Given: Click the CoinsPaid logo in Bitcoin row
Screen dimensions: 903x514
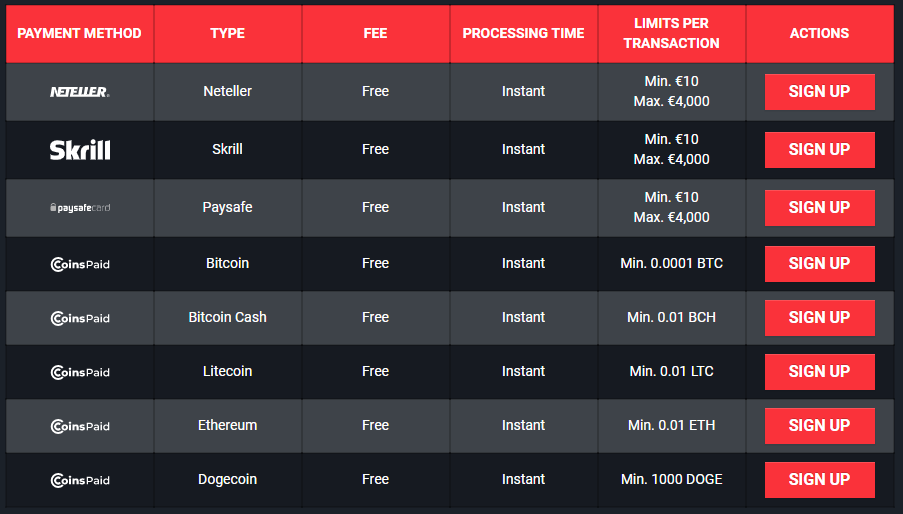Looking at the screenshot, I should (79, 264).
